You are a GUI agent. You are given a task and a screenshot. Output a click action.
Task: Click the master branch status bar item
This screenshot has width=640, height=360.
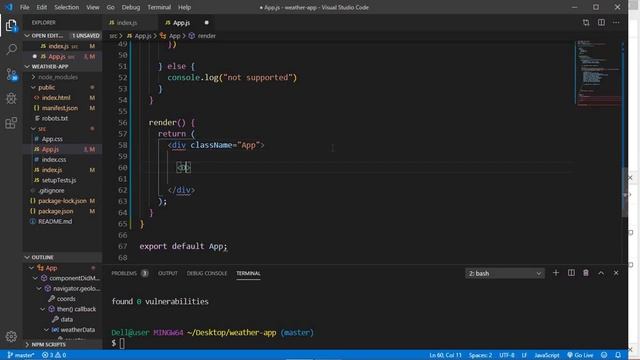(21, 355)
